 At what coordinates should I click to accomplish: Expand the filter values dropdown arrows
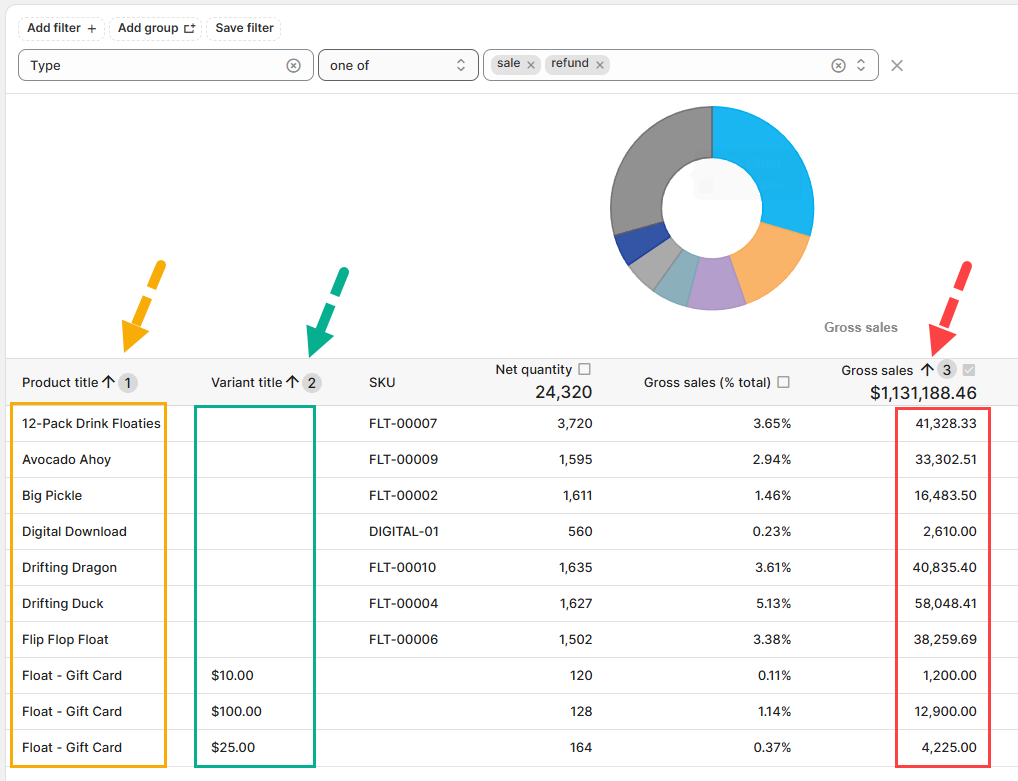pos(861,65)
